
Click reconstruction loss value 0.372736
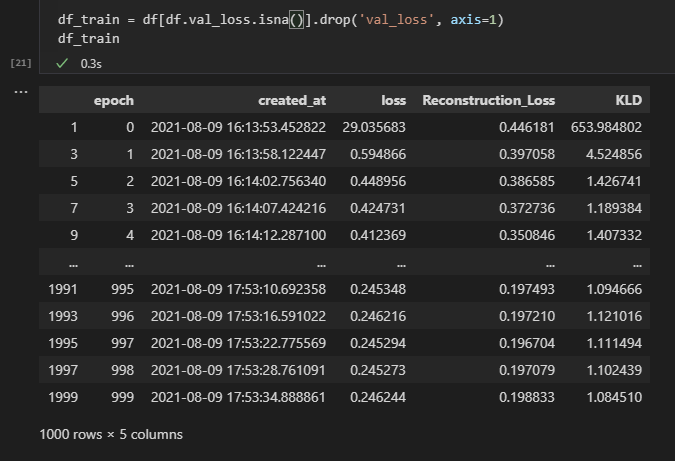click(527, 208)
